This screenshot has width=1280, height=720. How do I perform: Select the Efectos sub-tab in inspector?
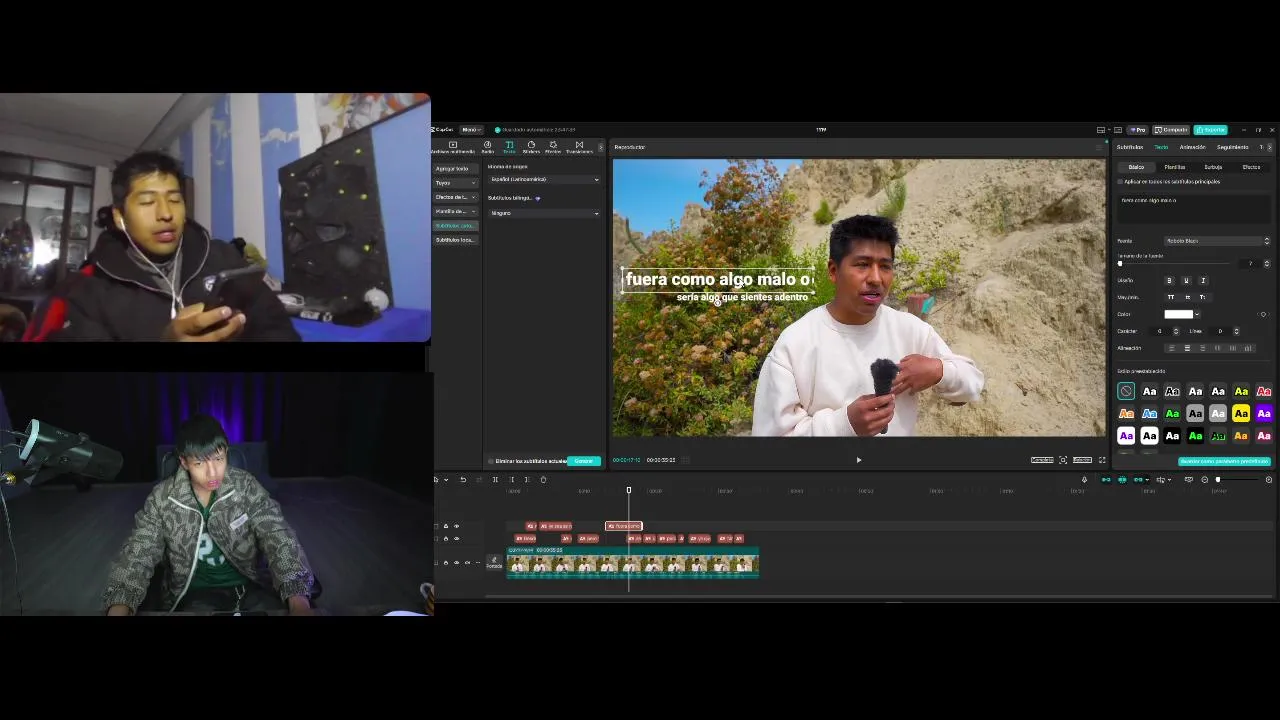(1251, 167)
